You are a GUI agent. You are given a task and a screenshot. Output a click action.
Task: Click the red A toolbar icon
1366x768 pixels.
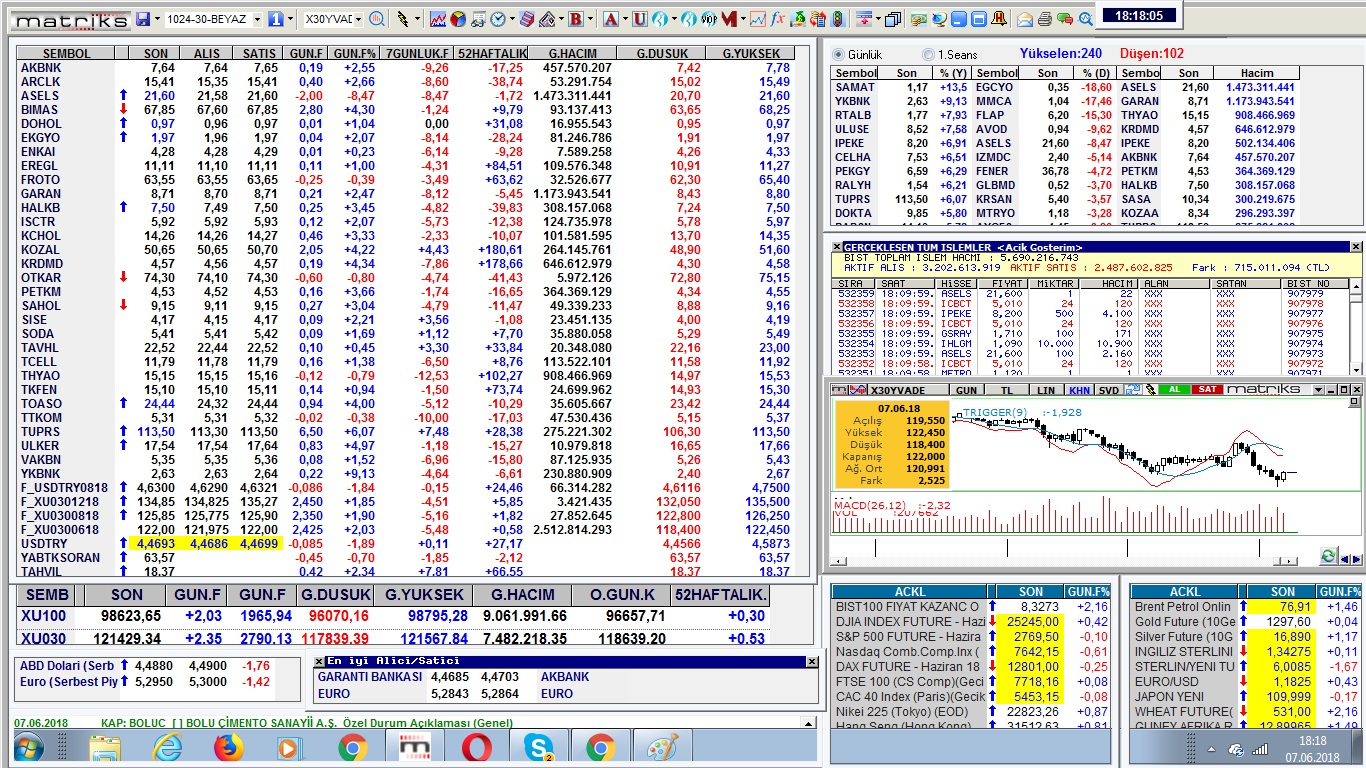click(609, 19)
